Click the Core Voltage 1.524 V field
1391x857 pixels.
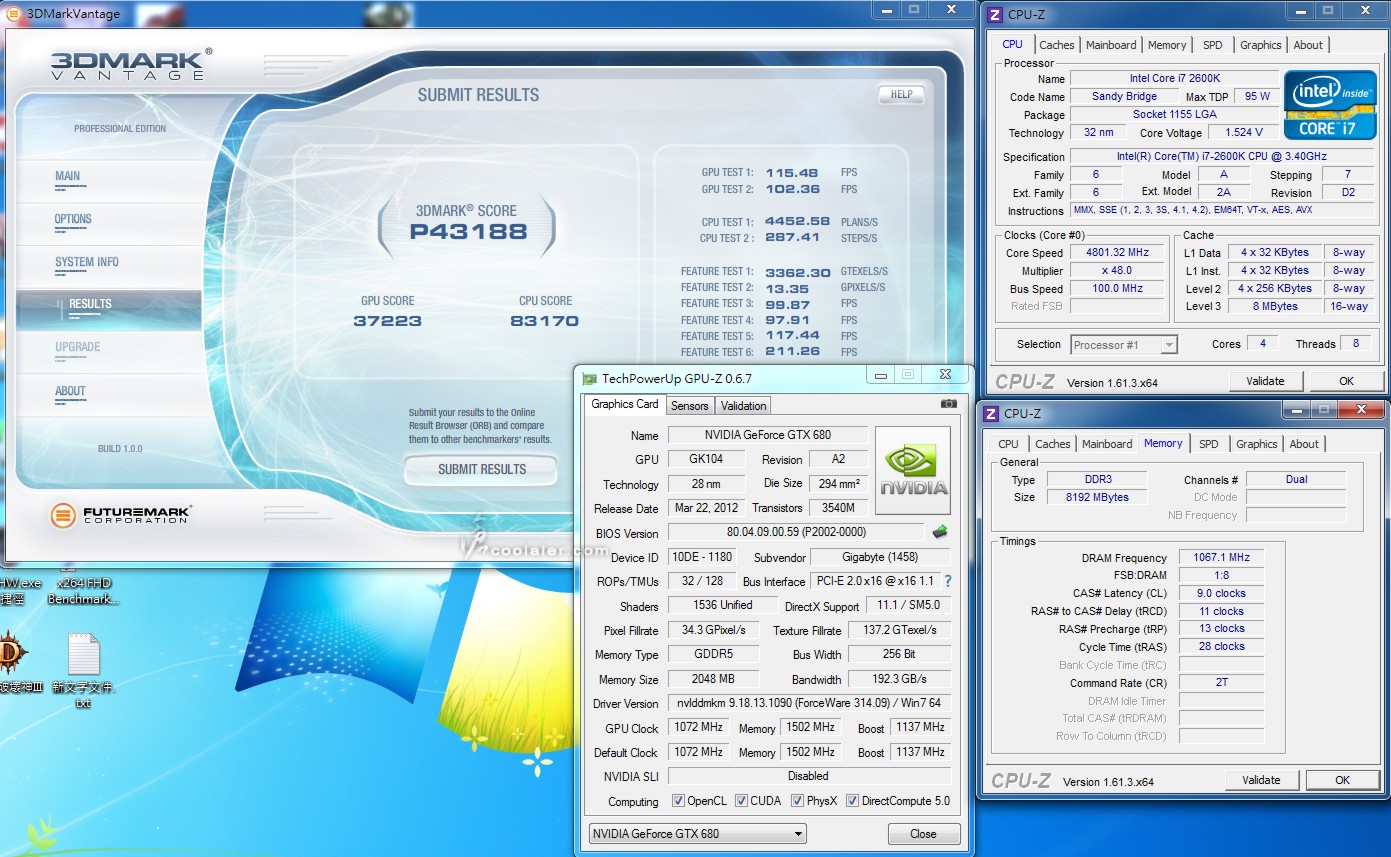(1243, 132)
